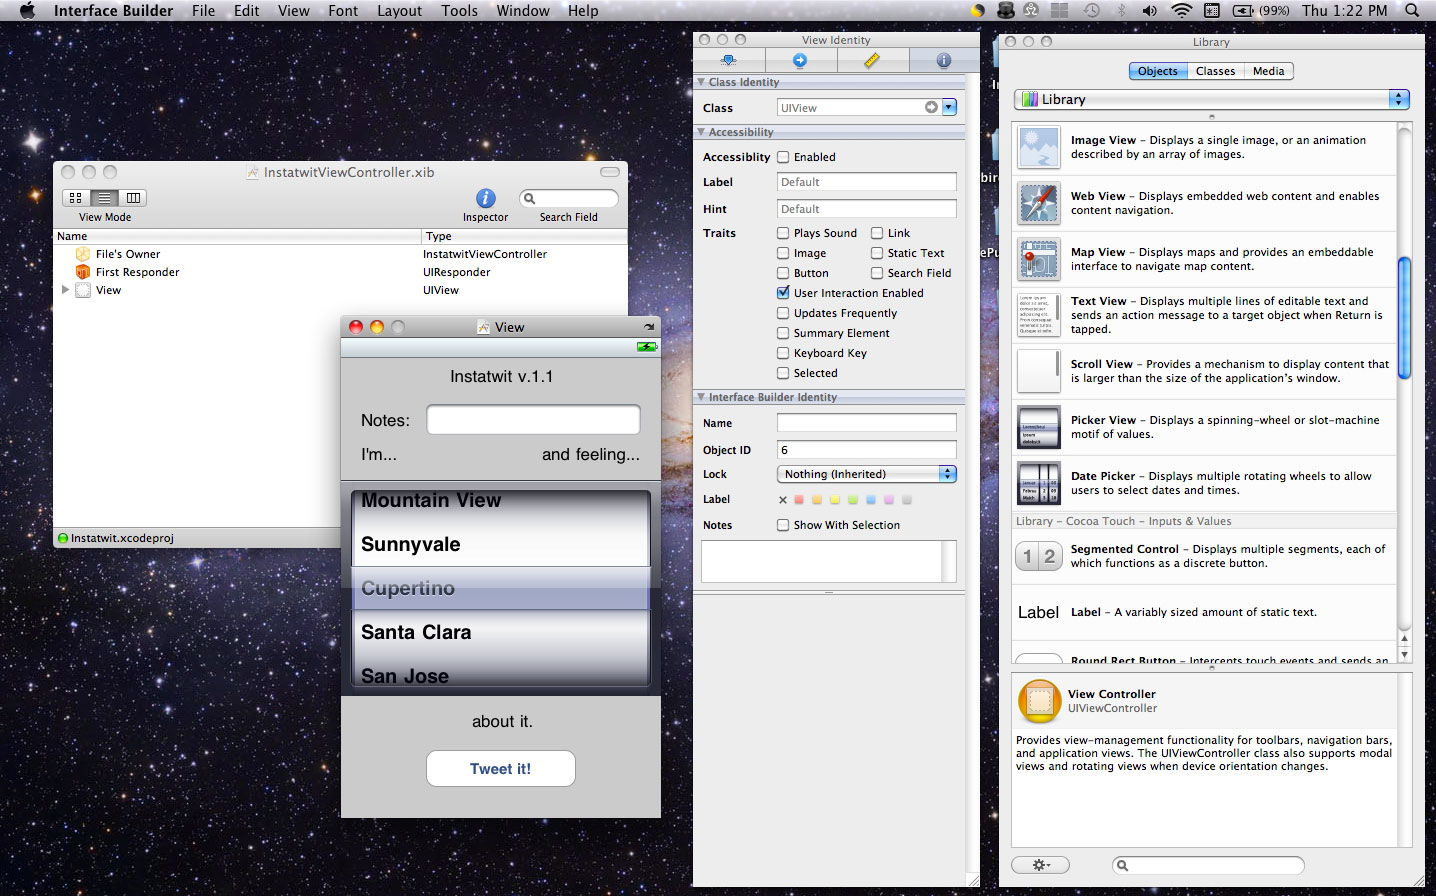Image resolution: width=1436 pixels, height=896 pixels.
Task: Switch to icon view mode
Action: [76, 198]
